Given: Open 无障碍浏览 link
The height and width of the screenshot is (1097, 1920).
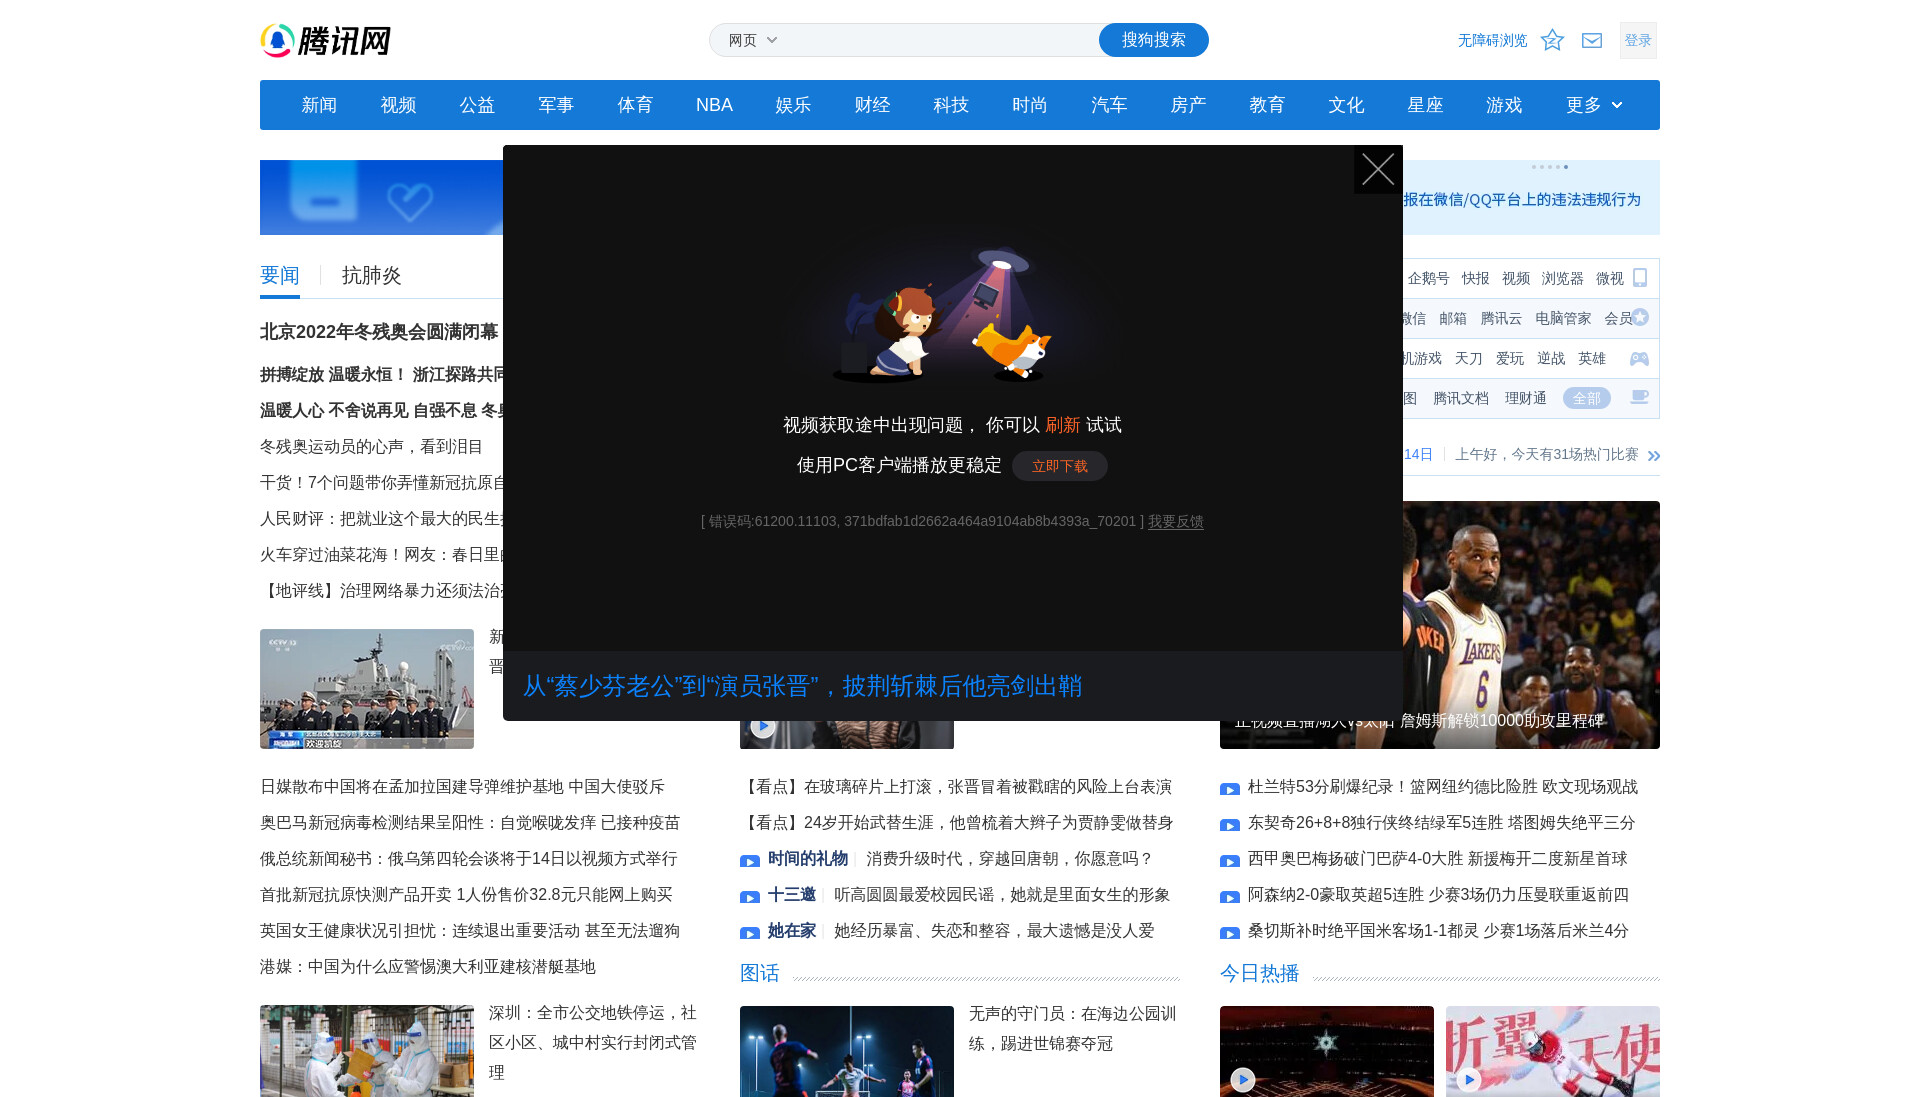Looking at the screenshot, I should (1492, 40).
